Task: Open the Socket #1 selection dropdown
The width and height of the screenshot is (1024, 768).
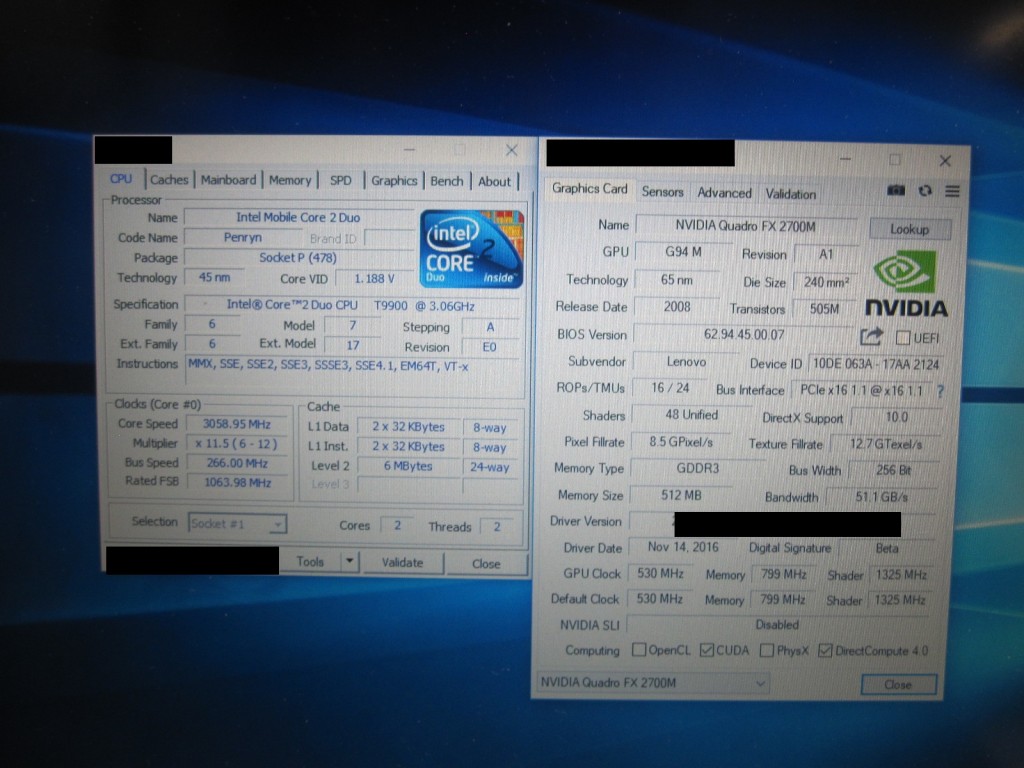Action: (x=237, y=524)
